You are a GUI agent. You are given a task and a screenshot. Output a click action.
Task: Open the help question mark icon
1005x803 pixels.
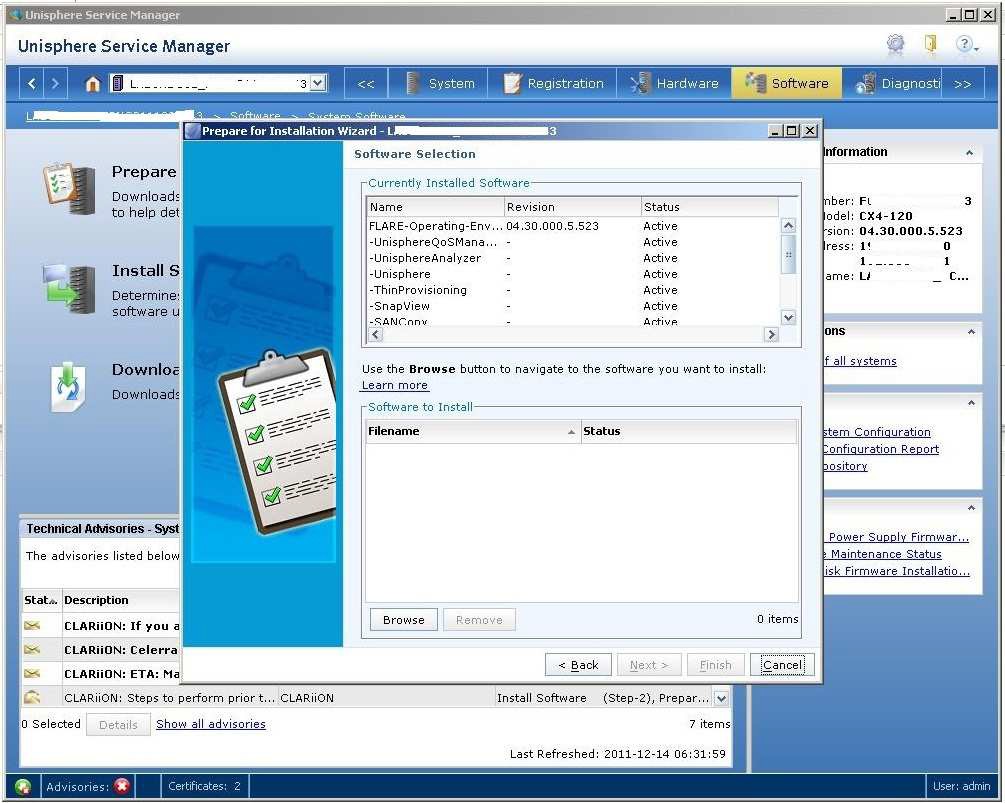965,44
